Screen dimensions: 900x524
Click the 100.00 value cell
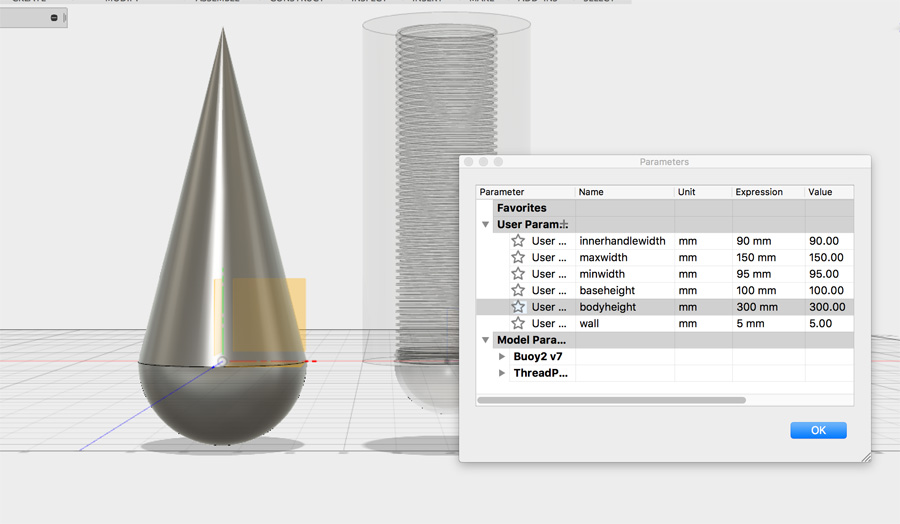click(829, 290)
